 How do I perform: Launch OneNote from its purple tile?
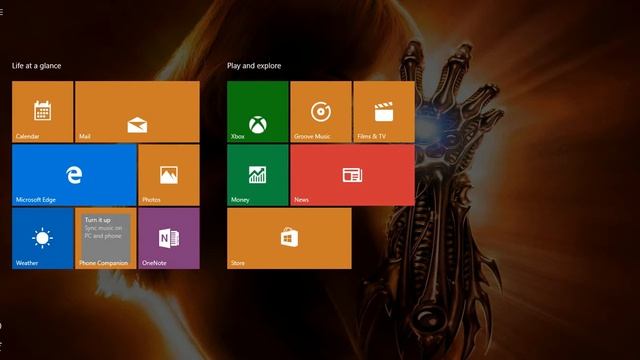pos(169,238)
